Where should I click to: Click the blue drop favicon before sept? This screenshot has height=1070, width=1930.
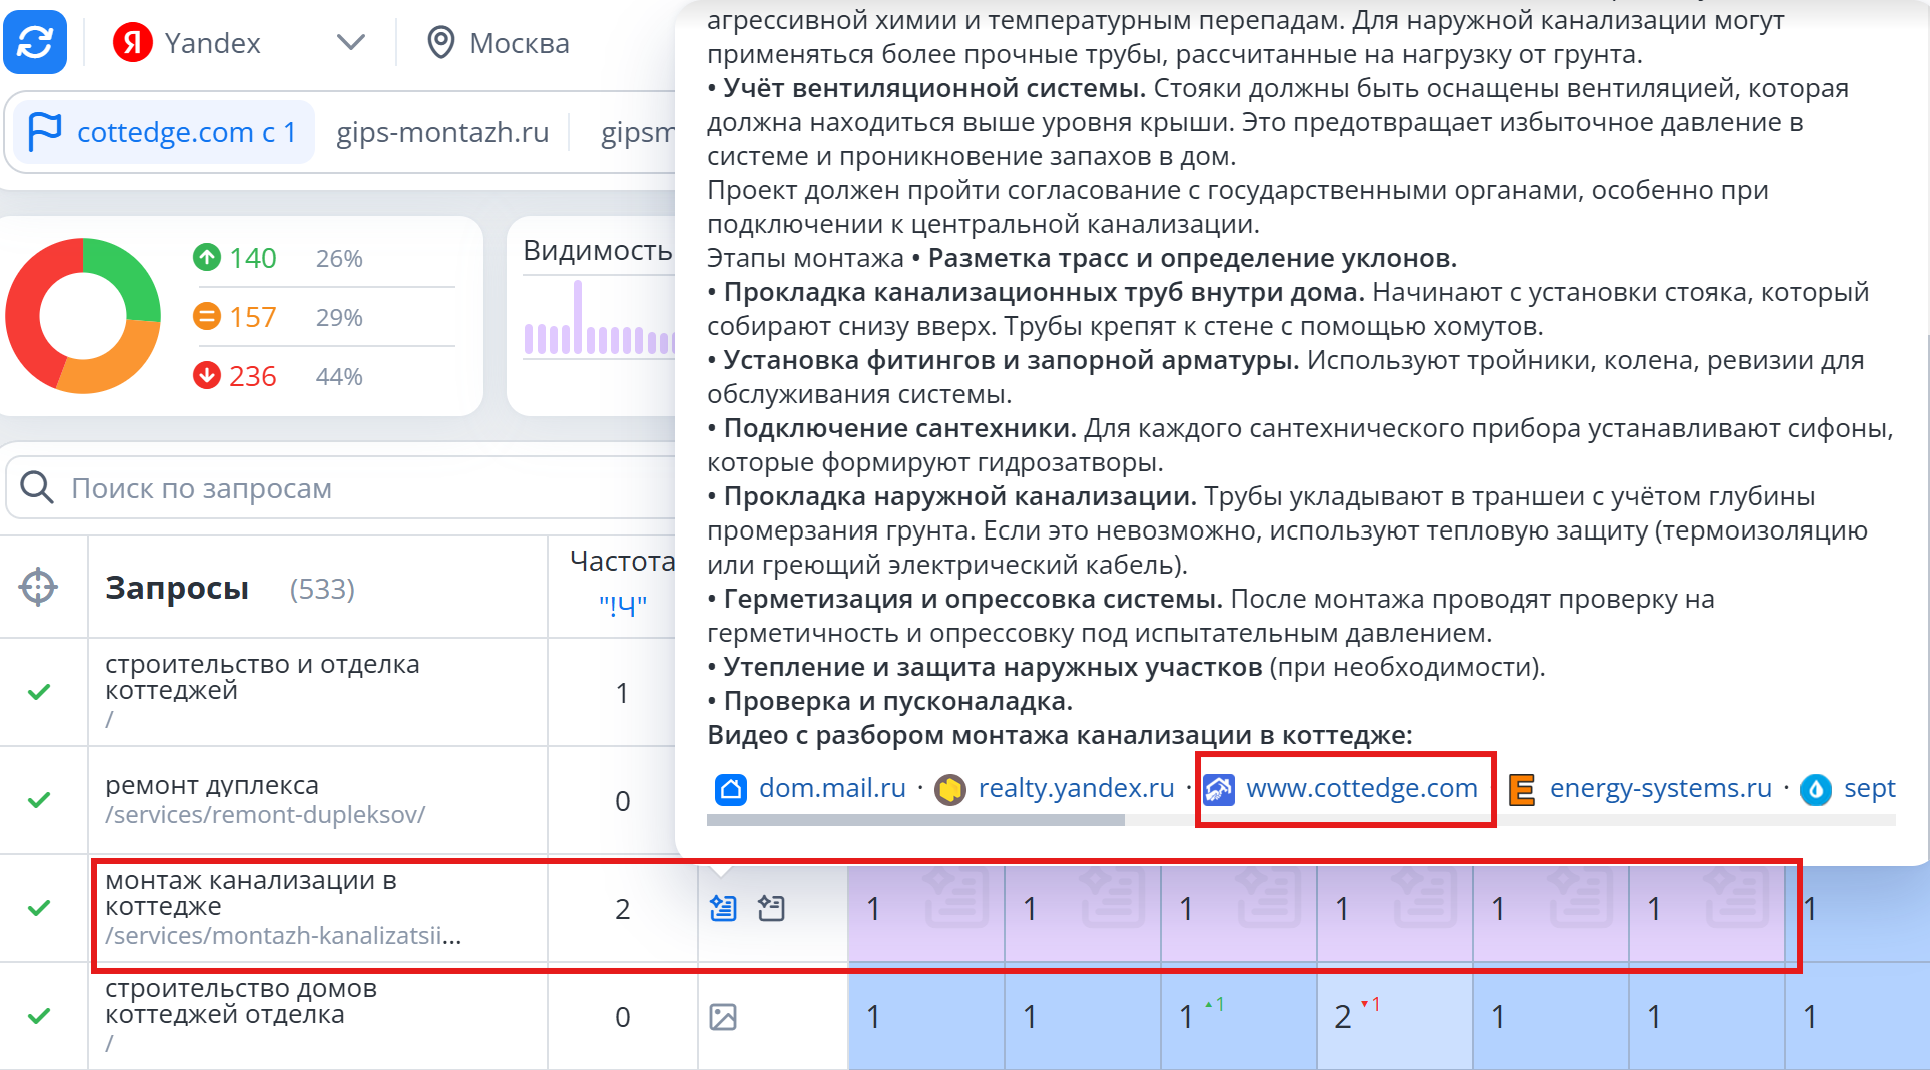[1815, 790]
